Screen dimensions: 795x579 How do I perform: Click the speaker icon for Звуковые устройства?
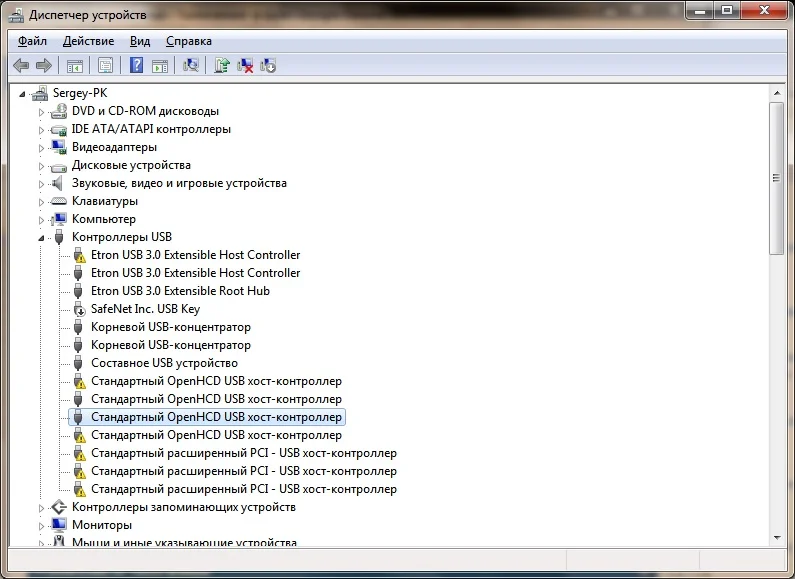click(58, 183)
